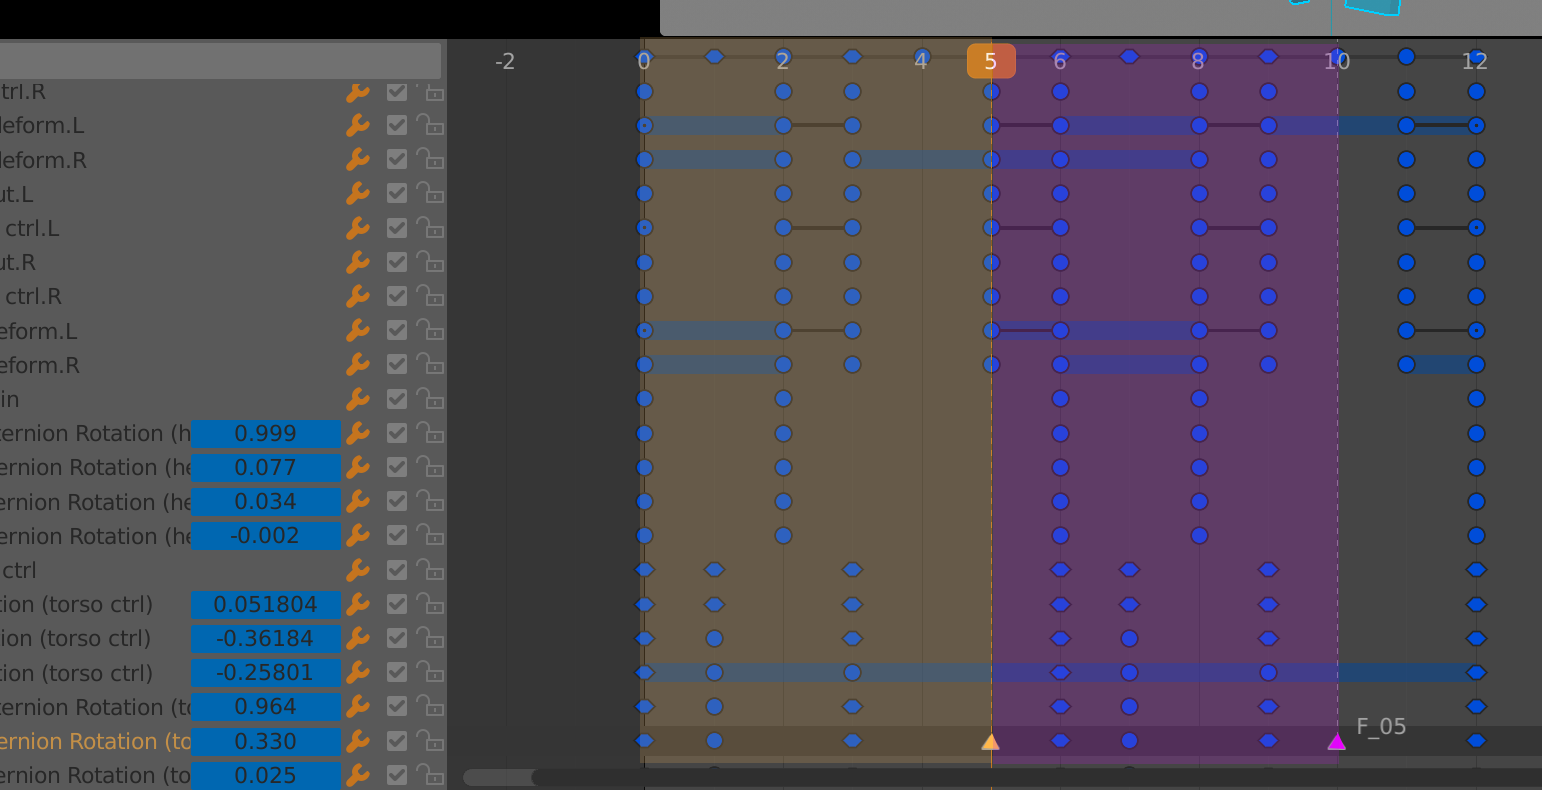Click the padlock icon in the ut.R row
The height and width of the screenshot is (790, 1542).
(430, 262)
